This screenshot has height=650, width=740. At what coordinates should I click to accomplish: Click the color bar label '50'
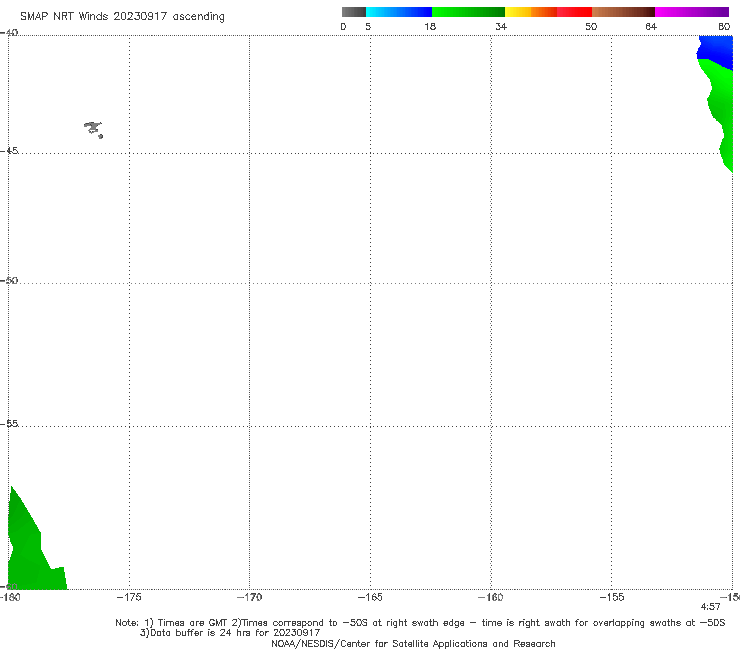pos(591,27)
